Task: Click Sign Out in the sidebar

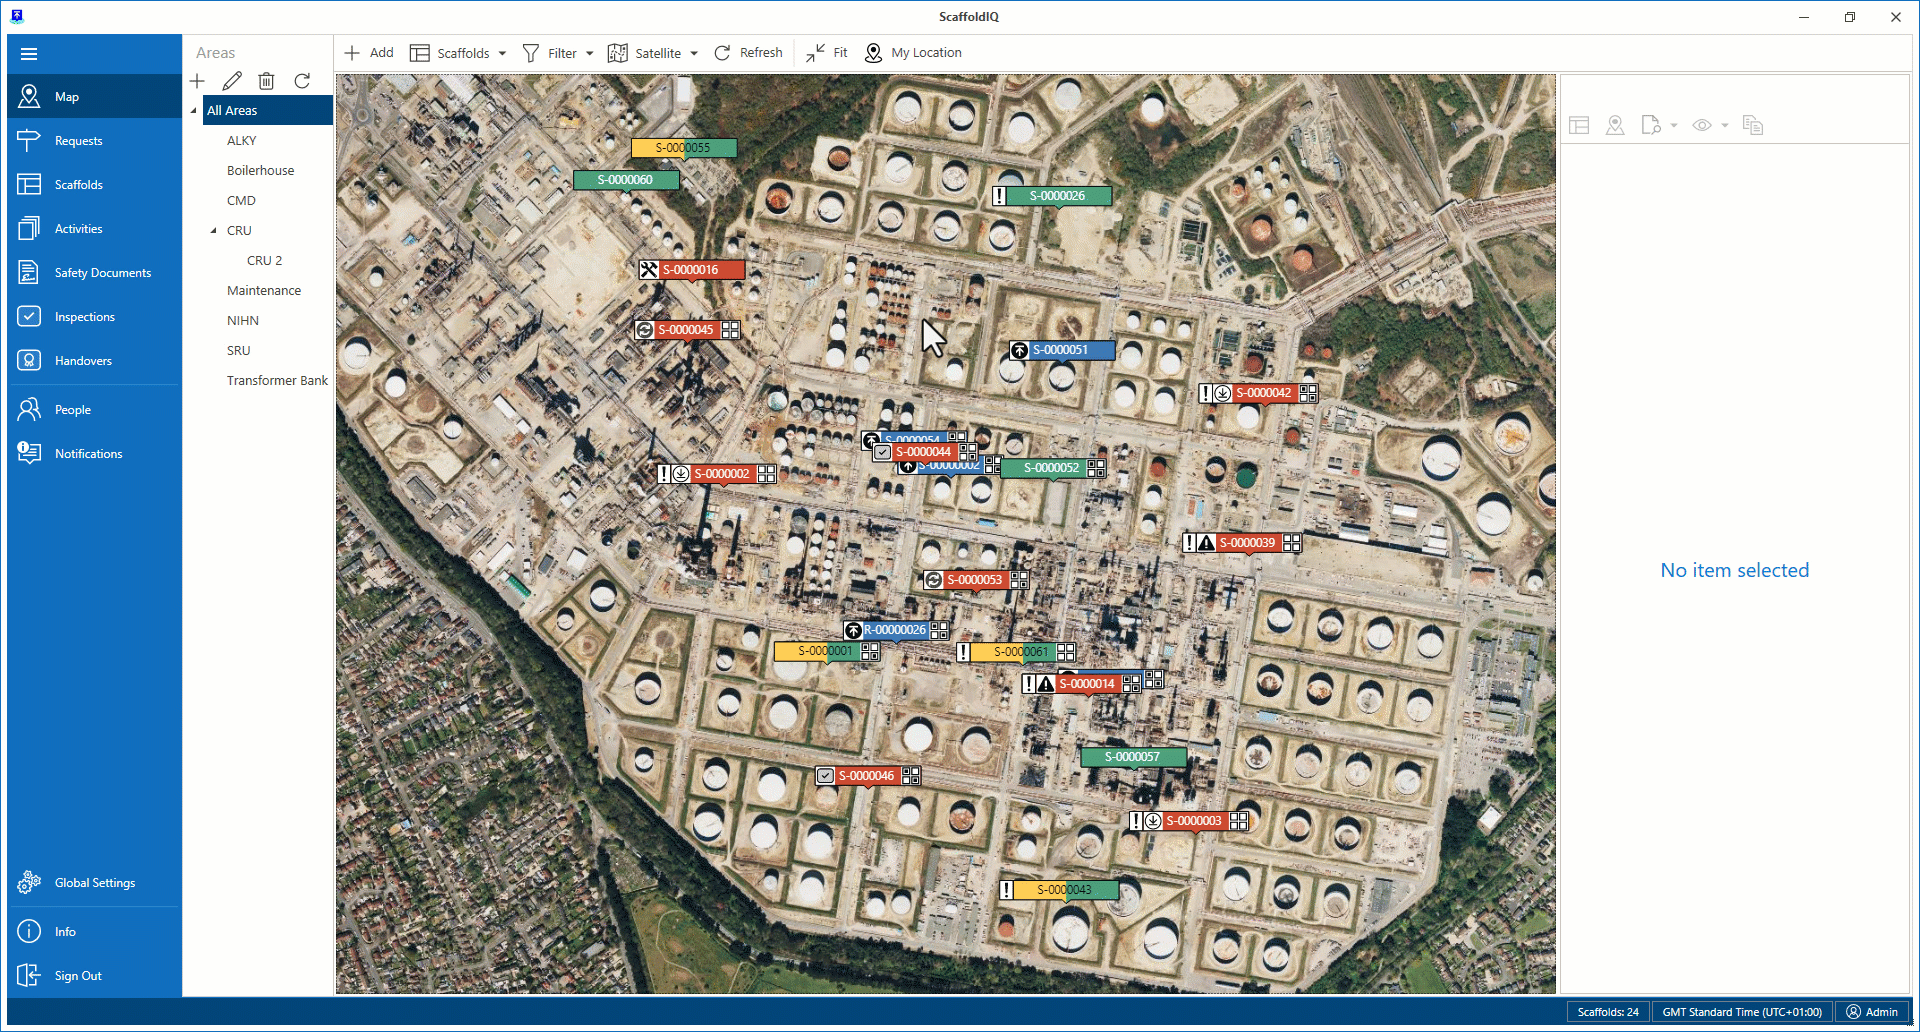Action: (x=77, y=976)
